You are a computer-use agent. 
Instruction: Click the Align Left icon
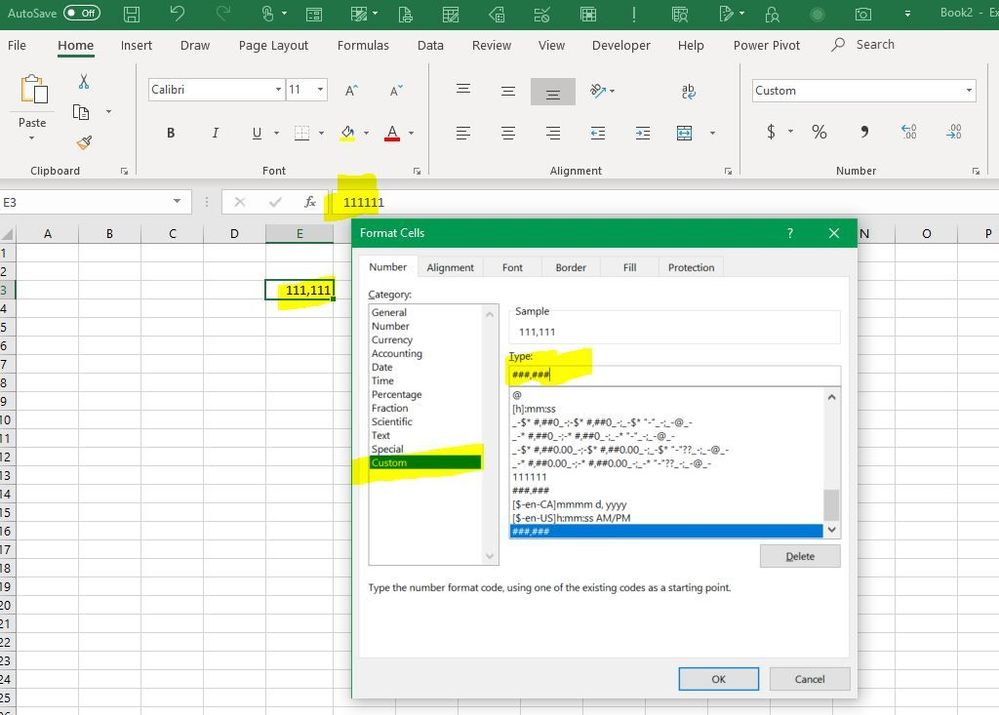point(463,133)
